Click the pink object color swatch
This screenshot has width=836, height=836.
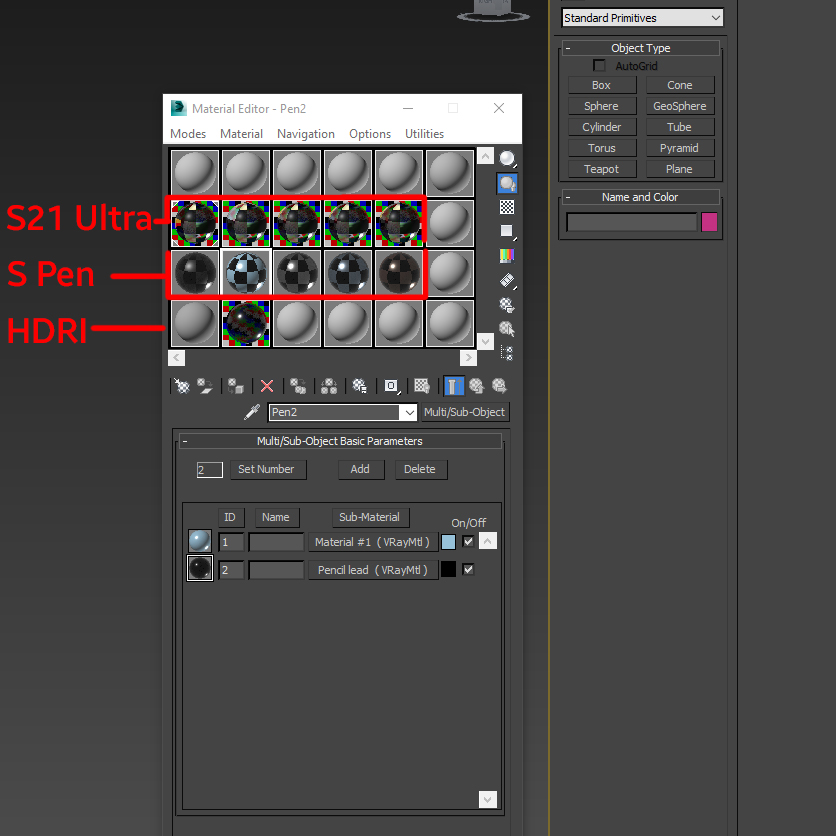pos(709,222)
